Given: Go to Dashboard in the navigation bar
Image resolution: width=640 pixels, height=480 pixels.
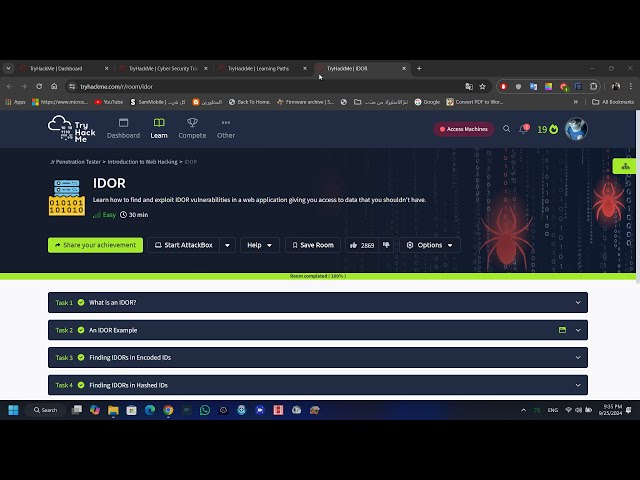Looking at the screenshot, I should [x=123, y=129].
